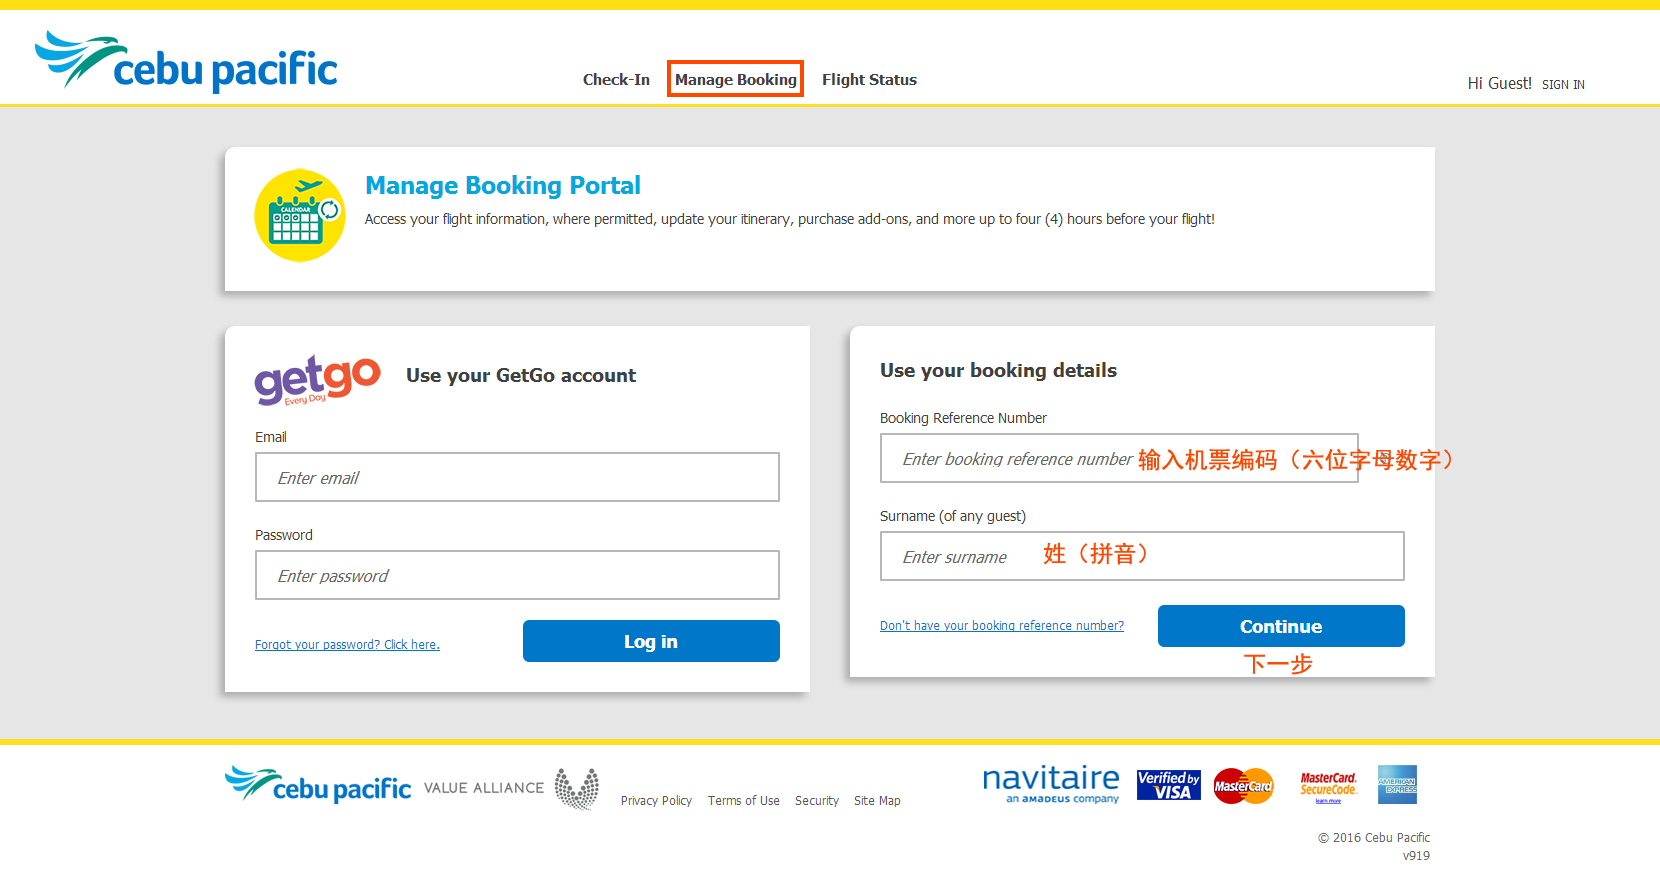1660x884 pixels.
Task: Click Forgot your password link
Action: [x=347, y=645]
